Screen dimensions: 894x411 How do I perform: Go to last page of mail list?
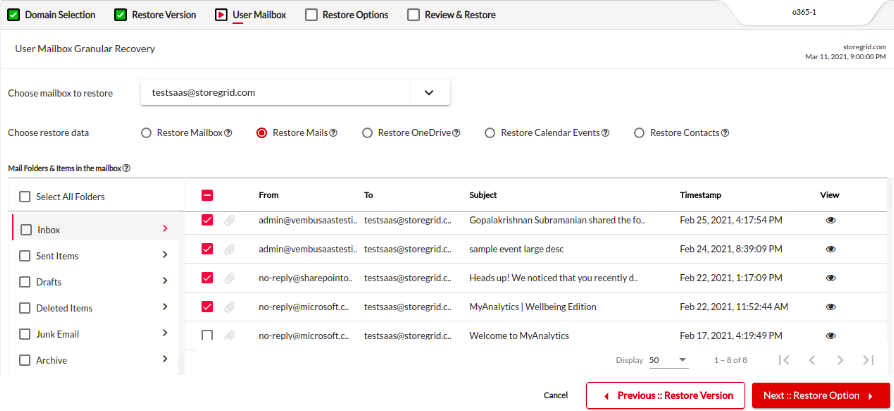point(868,360)
